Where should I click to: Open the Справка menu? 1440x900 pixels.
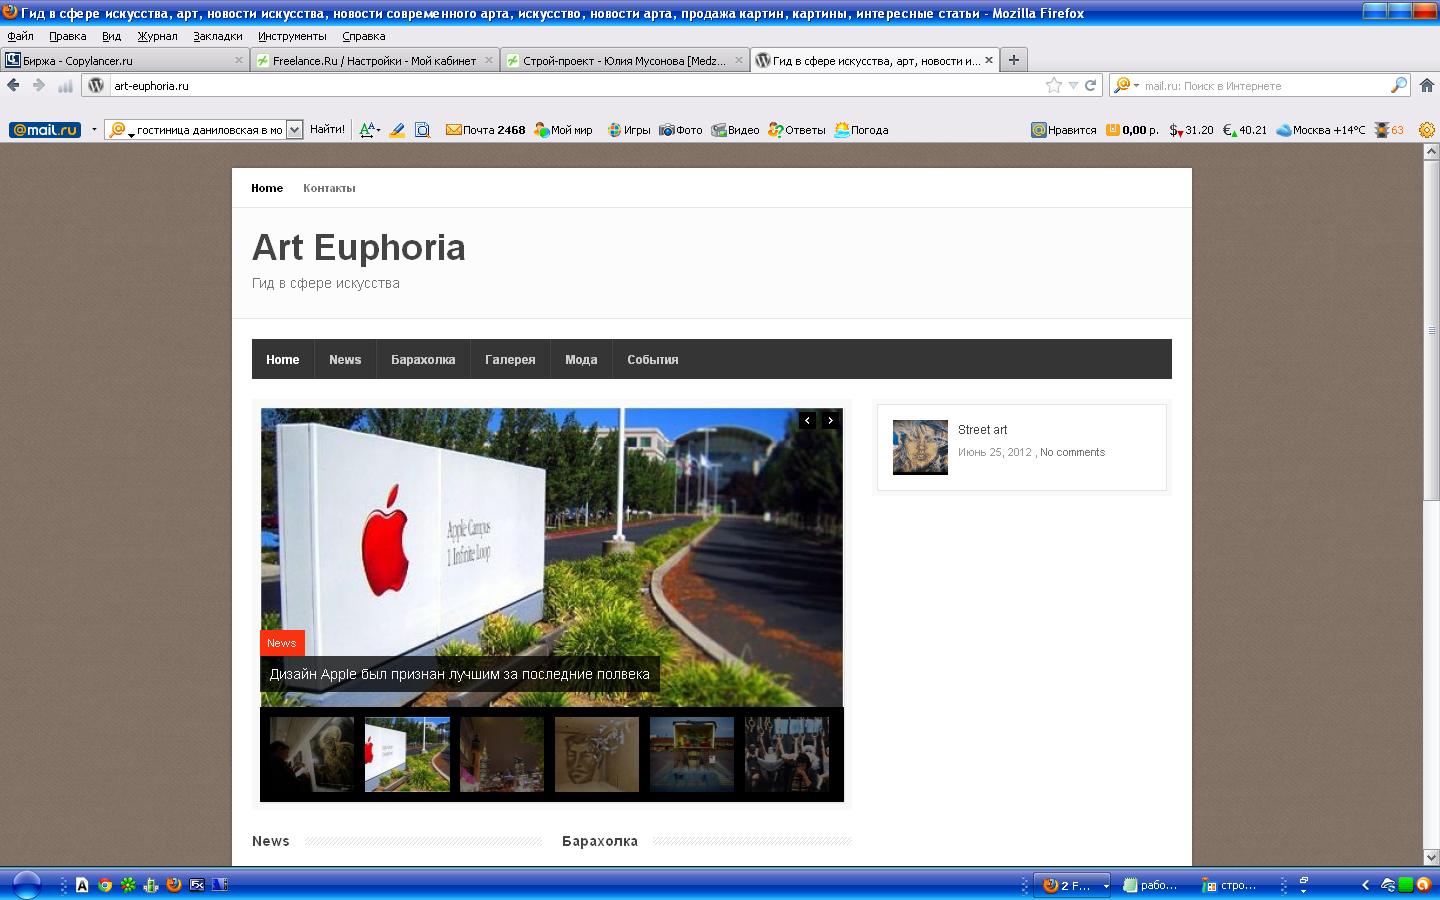pyautogui.click(x=364, y=36)
